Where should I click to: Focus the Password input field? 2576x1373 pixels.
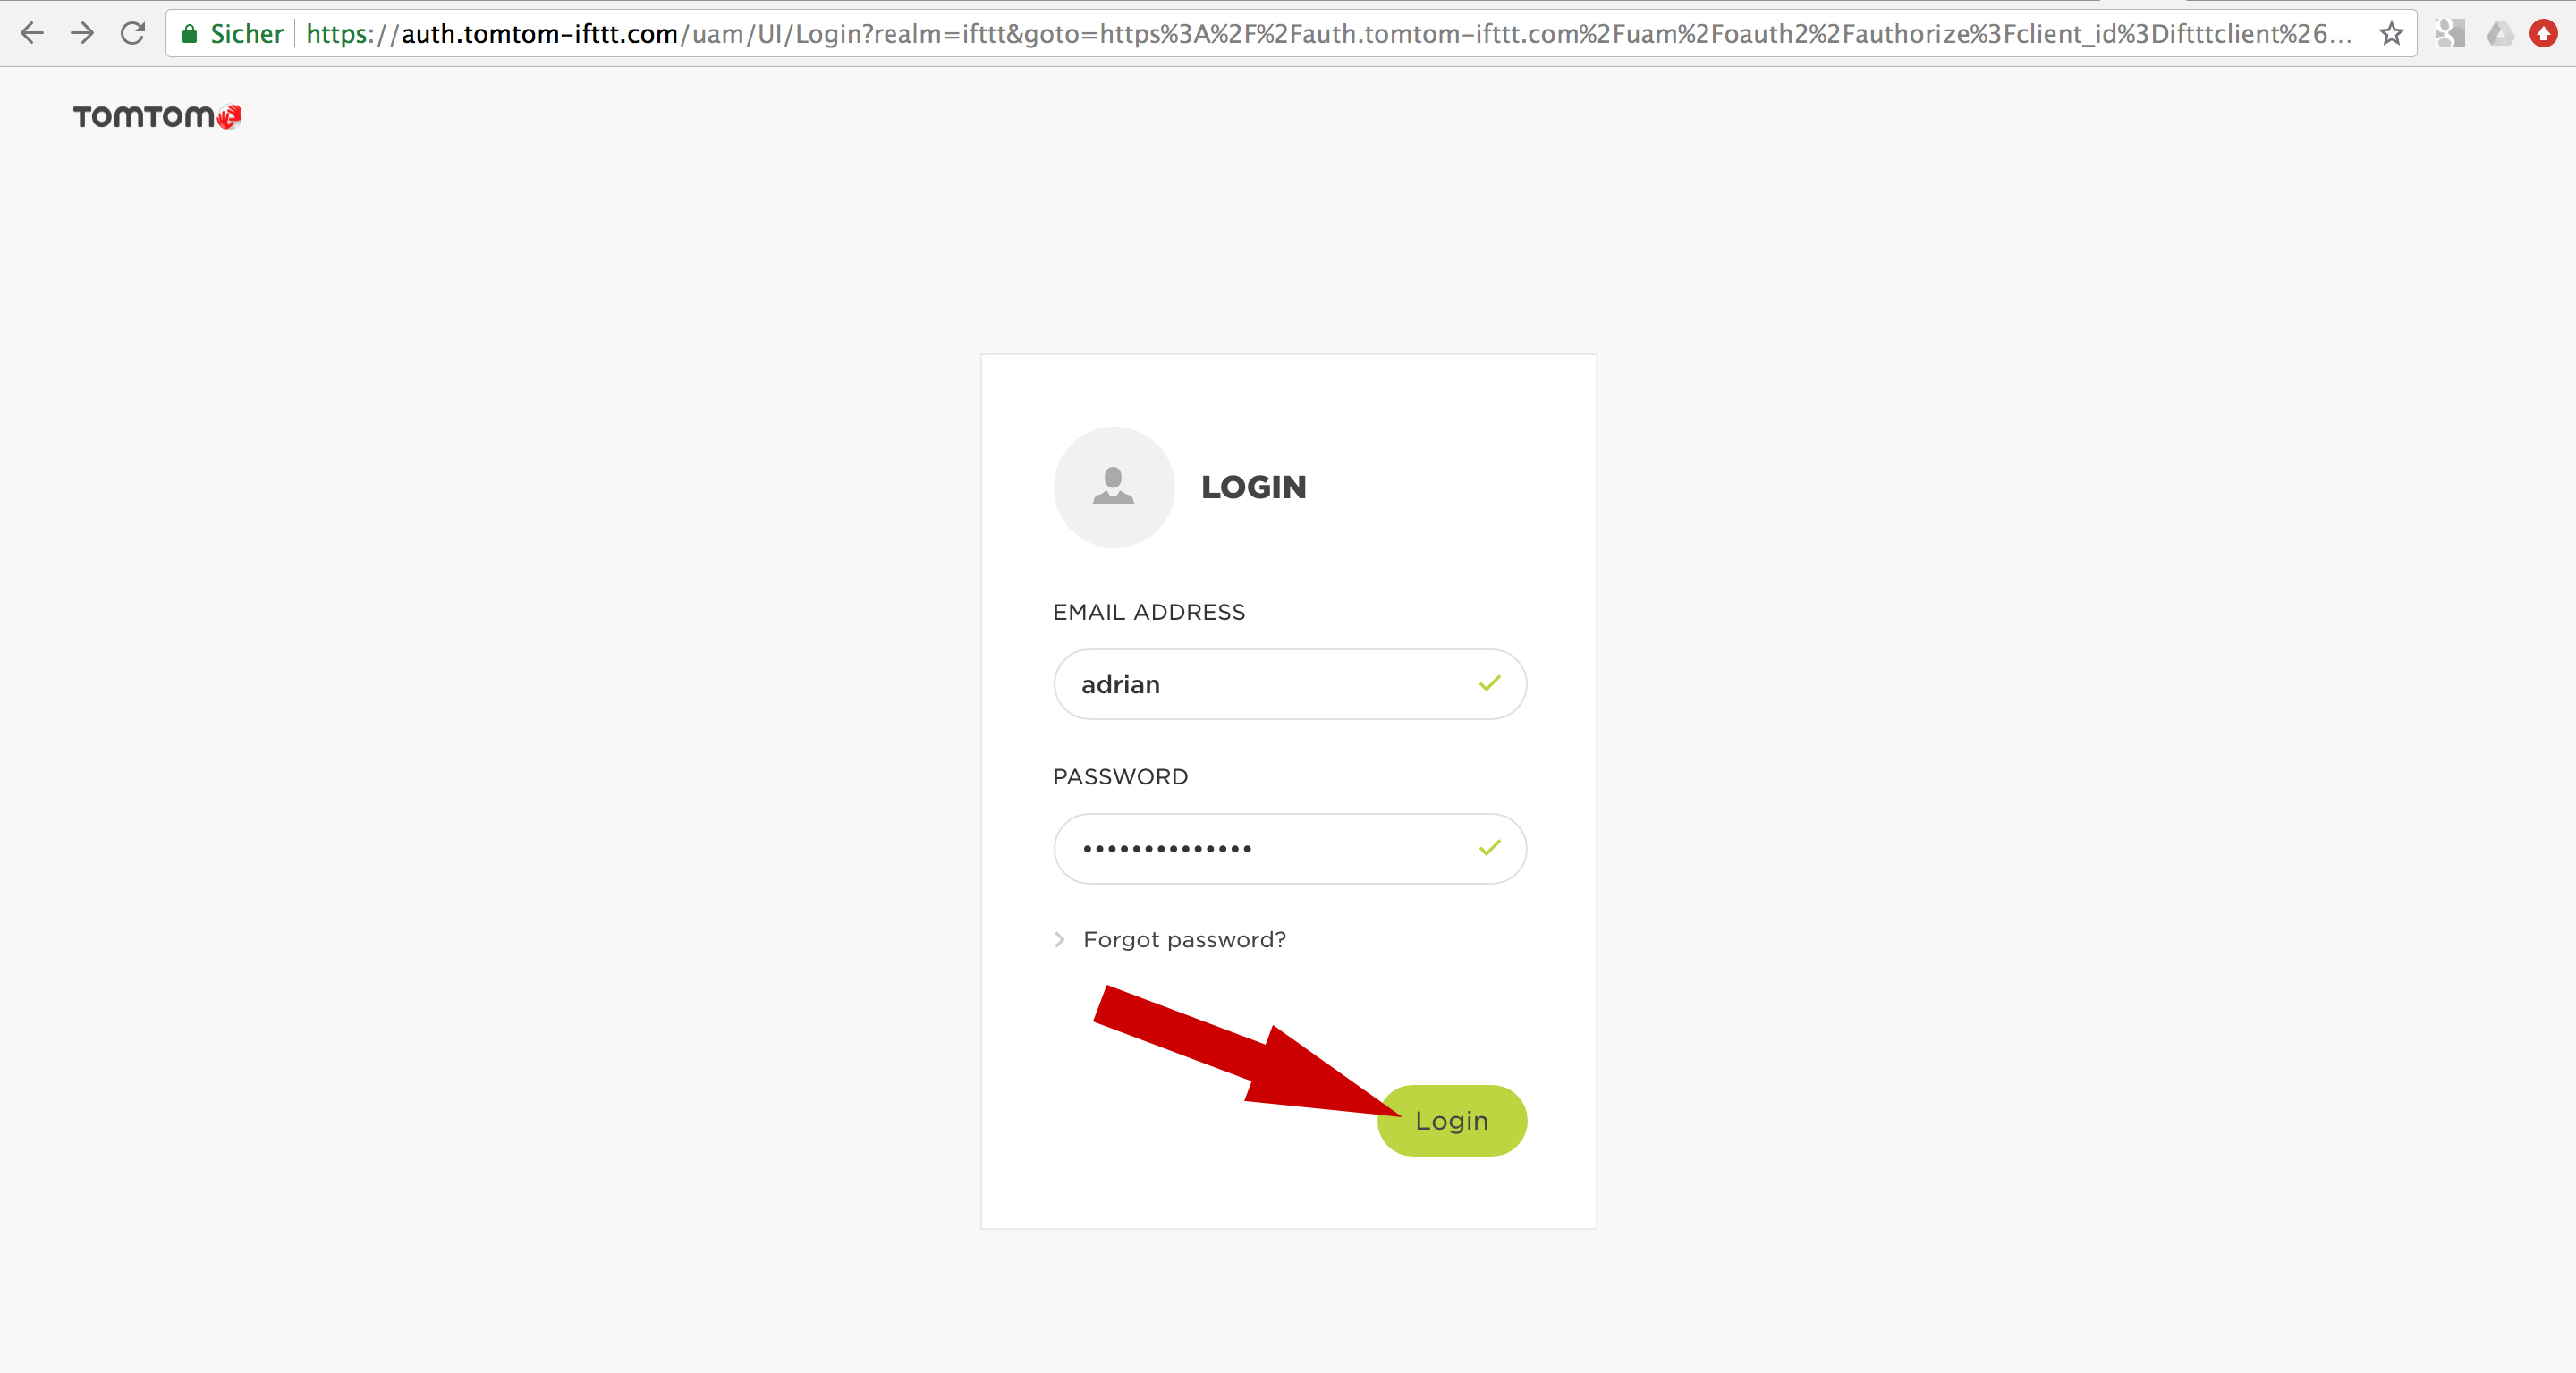click(1290, 848)
